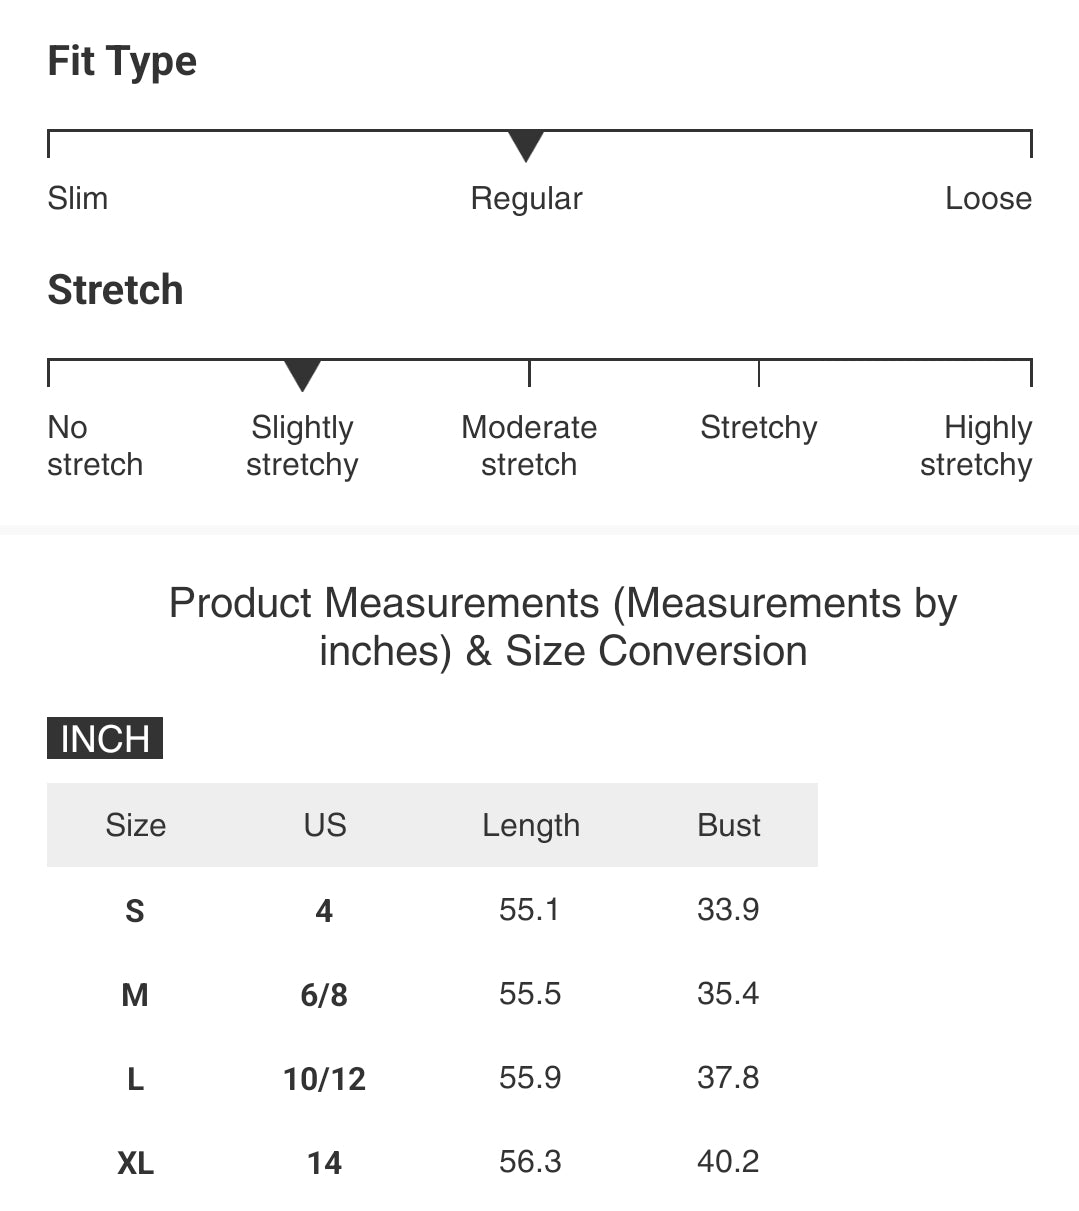This screenshot has height=1211, width=1079.
Task: Click the Length column header
Action: [x=531, y=826]
